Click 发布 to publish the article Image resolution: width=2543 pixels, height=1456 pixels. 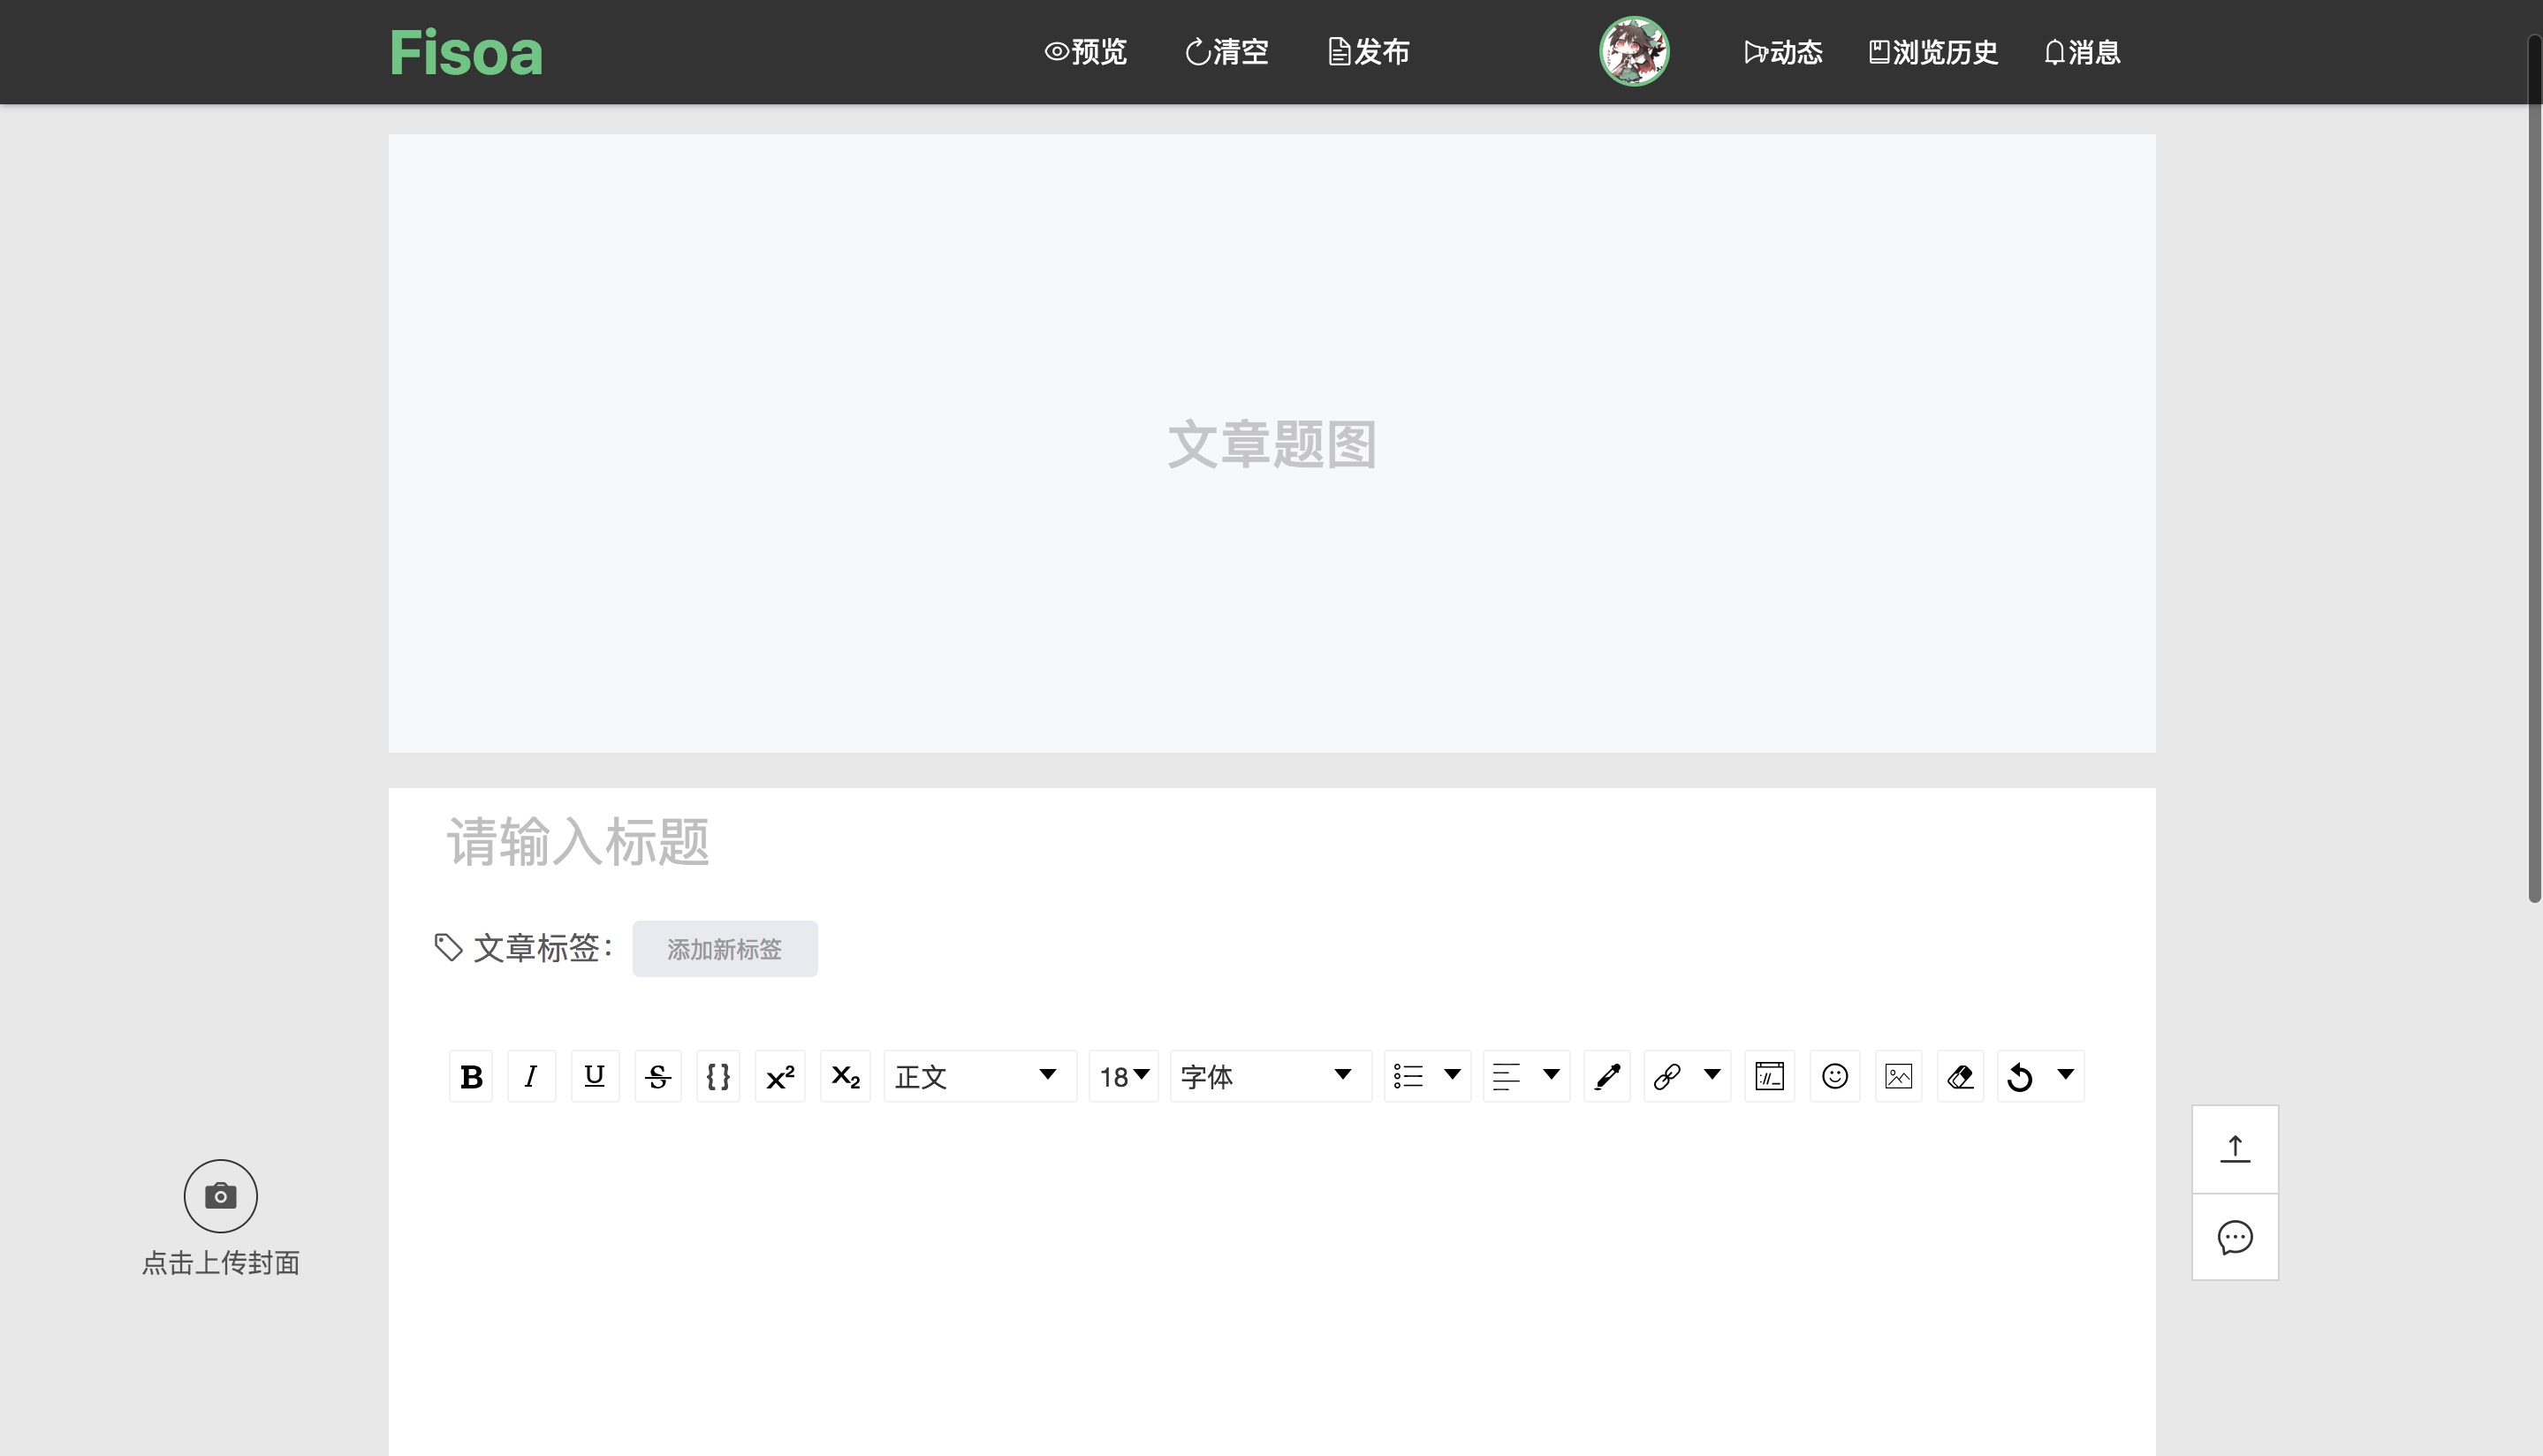pos(1369,52)
